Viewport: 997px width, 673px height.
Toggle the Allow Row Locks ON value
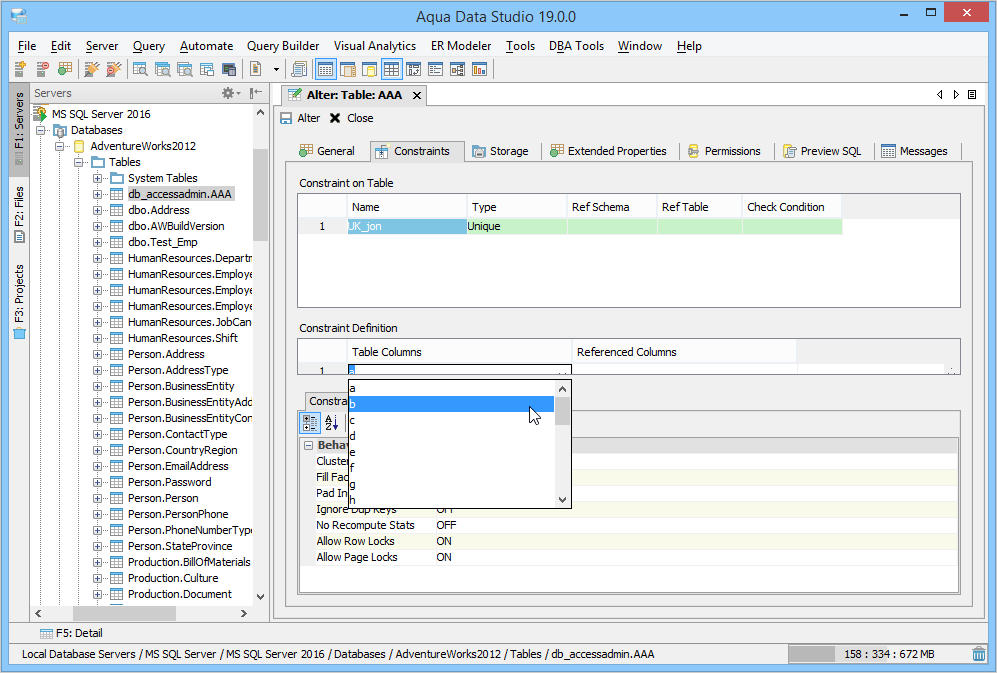click(x=444, y=541)
